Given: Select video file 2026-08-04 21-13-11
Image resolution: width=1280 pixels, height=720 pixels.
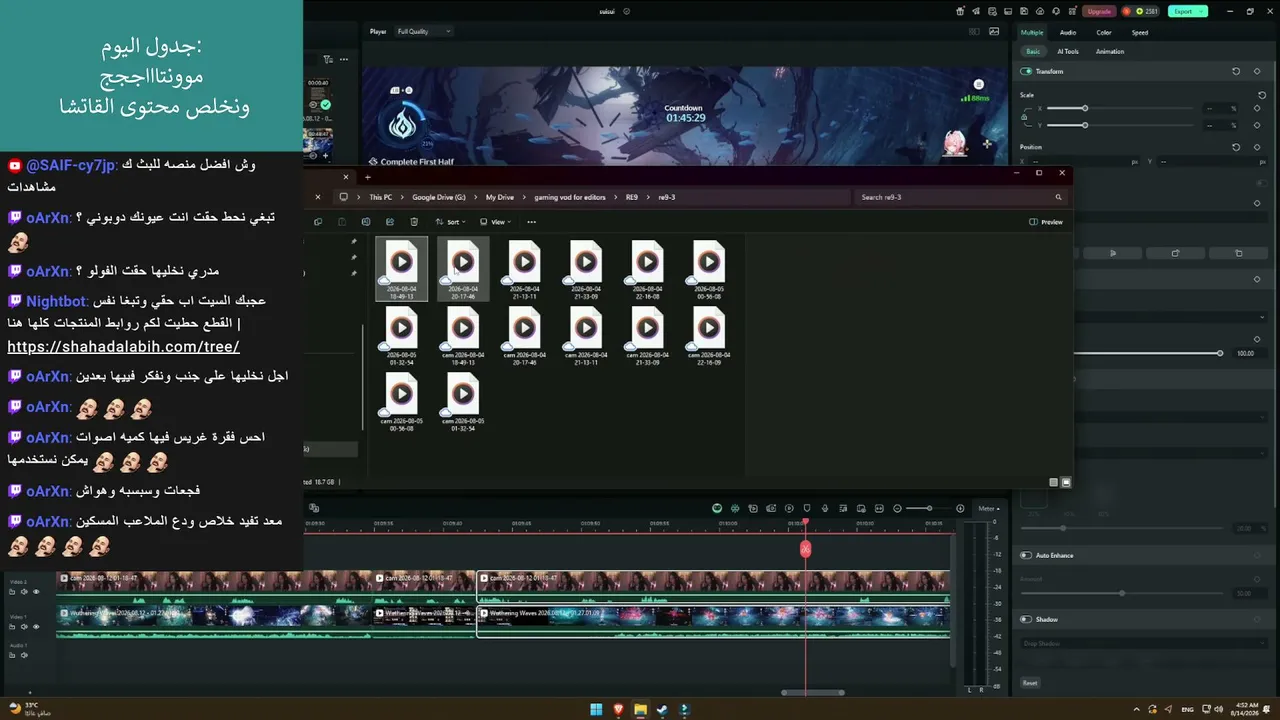Looking at the screenshot, I should coord(524,269).
